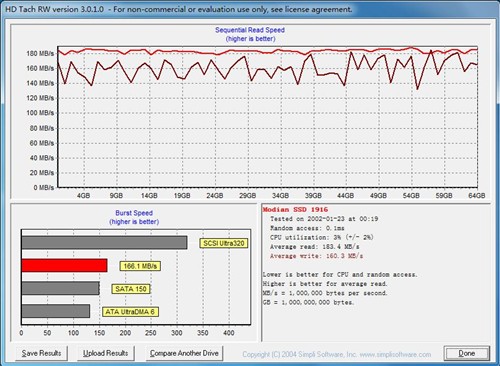500x366 pixels.
Task: Click the Save Results button
Action: (x=41, y=353)
